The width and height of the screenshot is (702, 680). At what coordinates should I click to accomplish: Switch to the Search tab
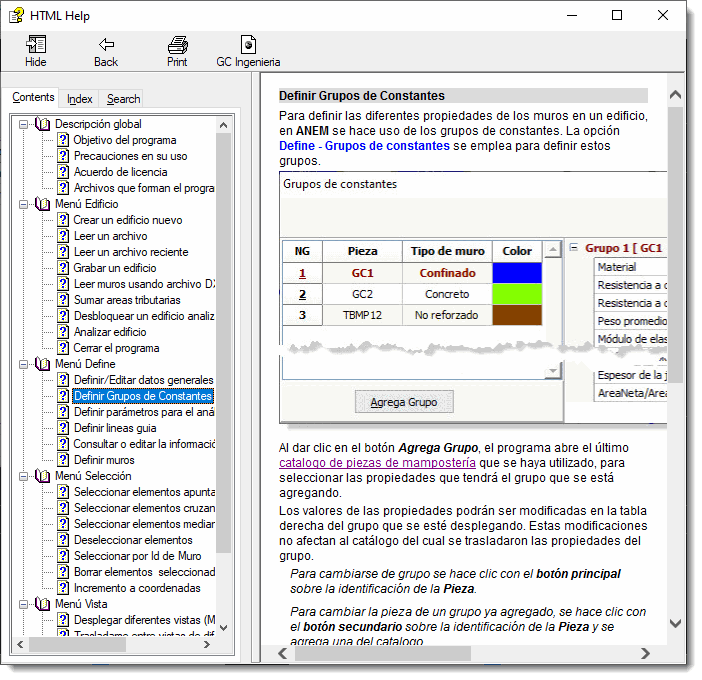click(123, 99)
